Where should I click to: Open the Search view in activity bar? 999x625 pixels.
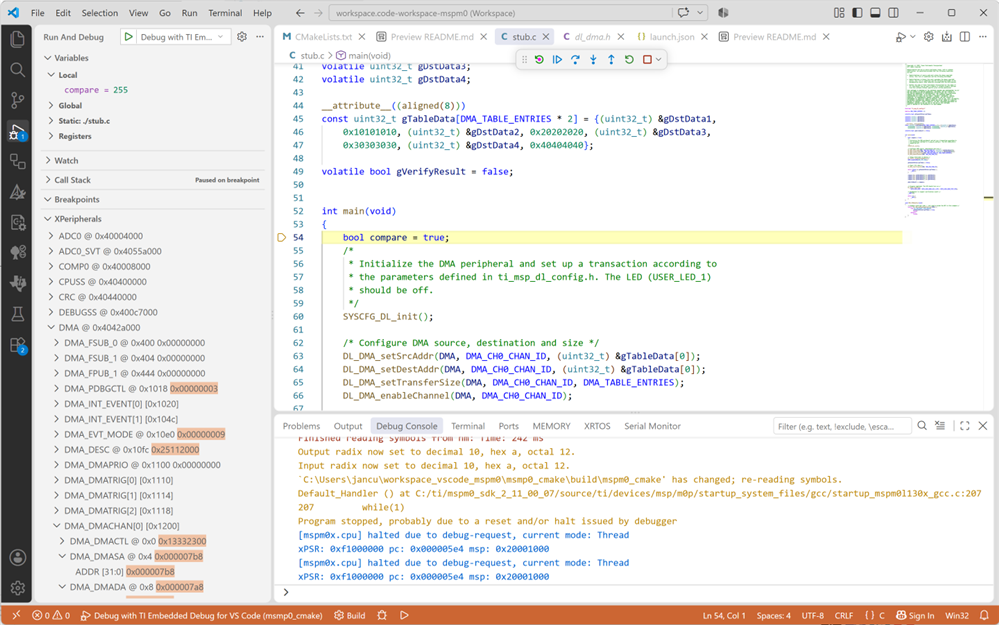(17, 69)
